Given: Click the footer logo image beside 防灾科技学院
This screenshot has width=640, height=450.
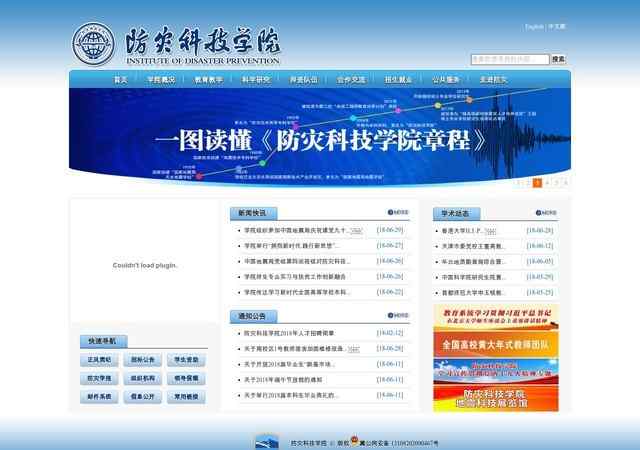Looking at the screenshot, I should click(267, 442).
